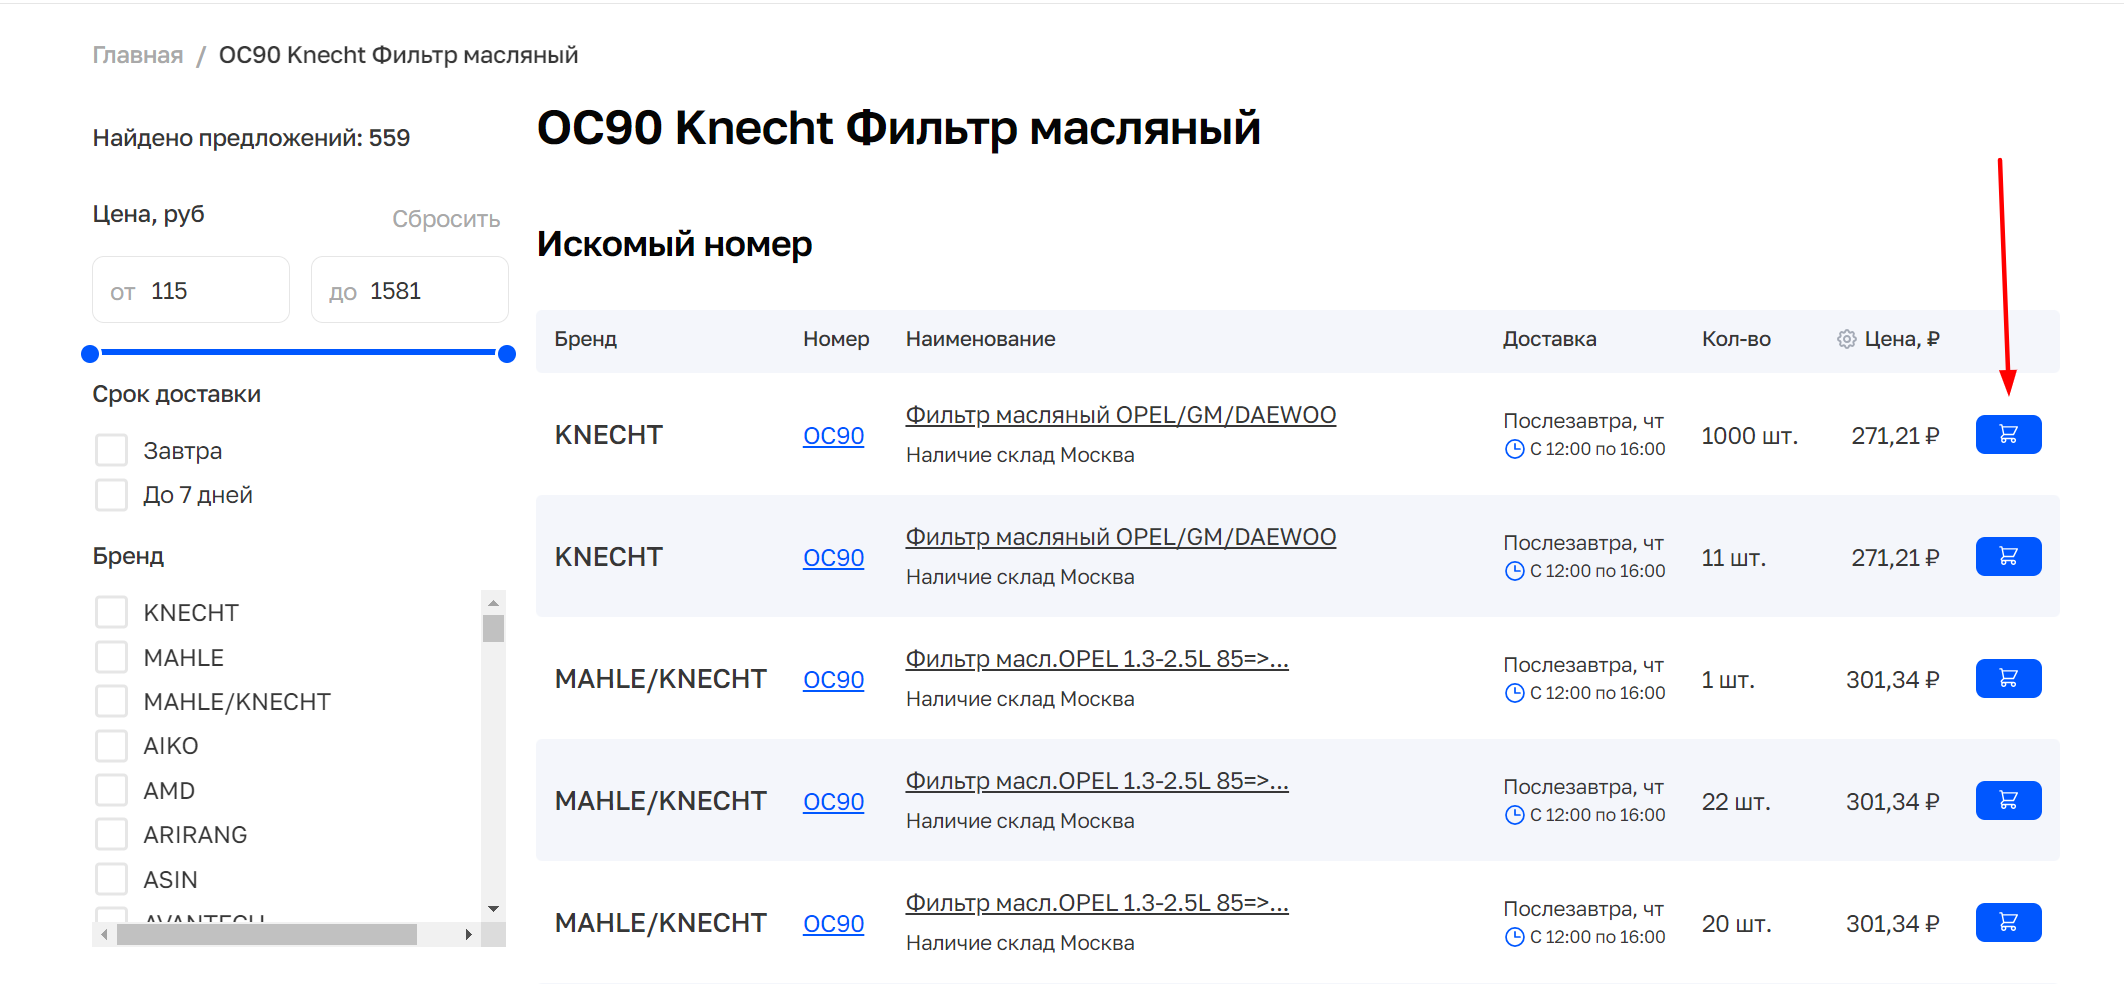Open price settings gear icon
This screenshot has width=2124, height=984.
[x=1846, y=339]
